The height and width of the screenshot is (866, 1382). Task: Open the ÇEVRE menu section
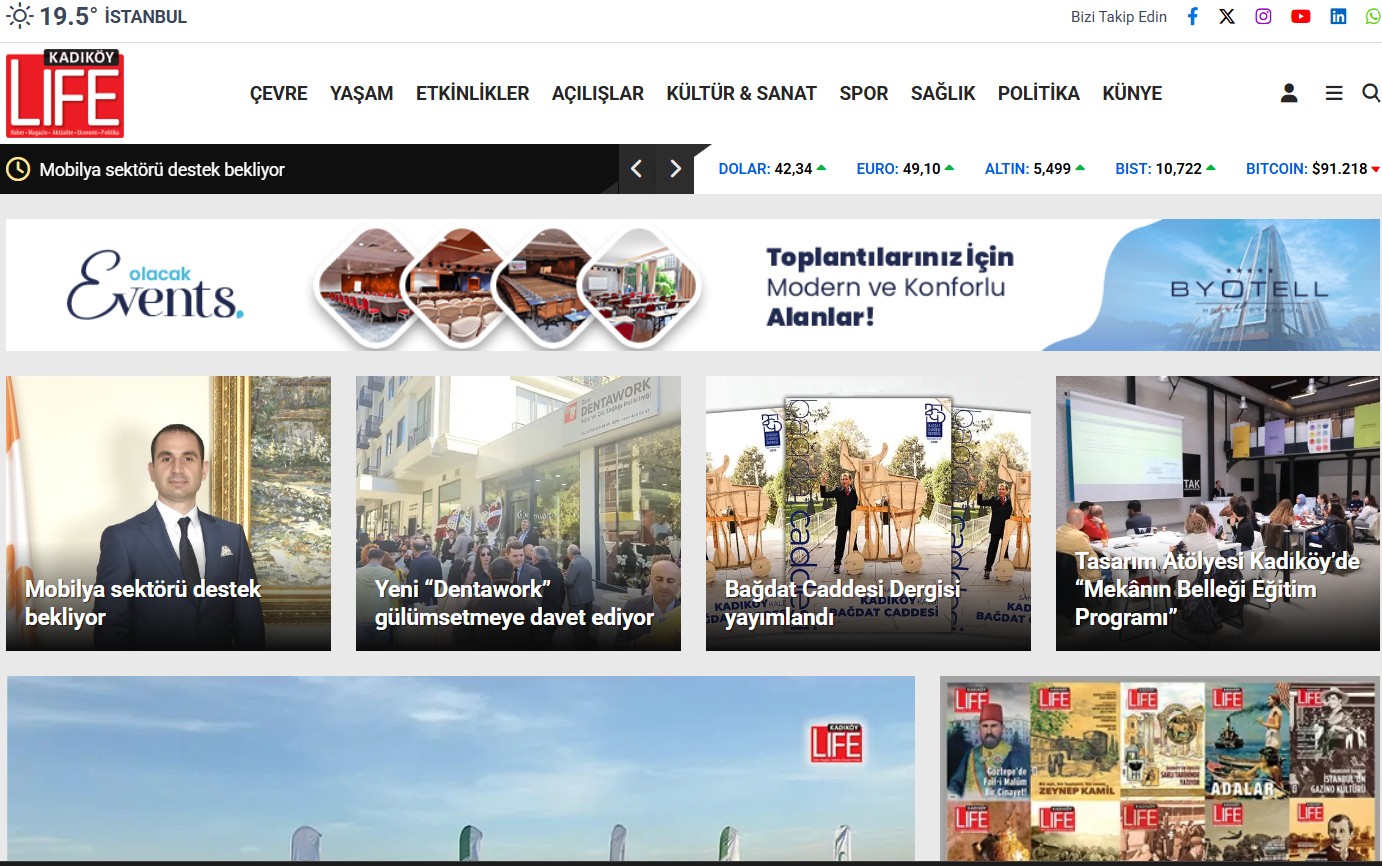tap(278, 93)
